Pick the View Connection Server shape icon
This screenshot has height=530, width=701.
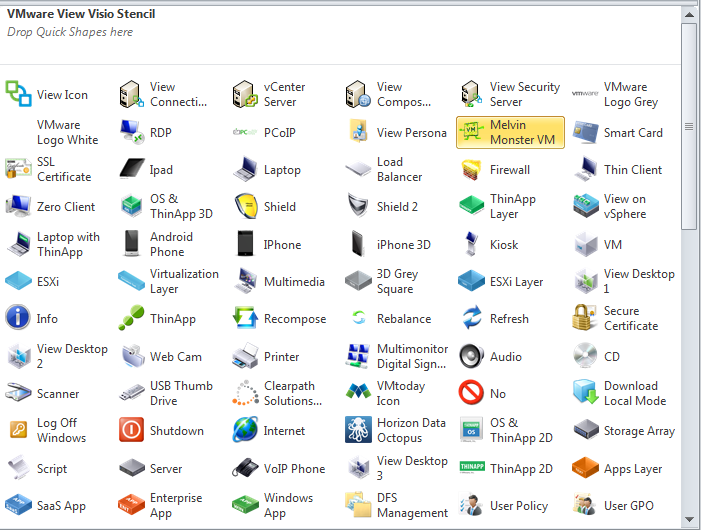point(131,94)
